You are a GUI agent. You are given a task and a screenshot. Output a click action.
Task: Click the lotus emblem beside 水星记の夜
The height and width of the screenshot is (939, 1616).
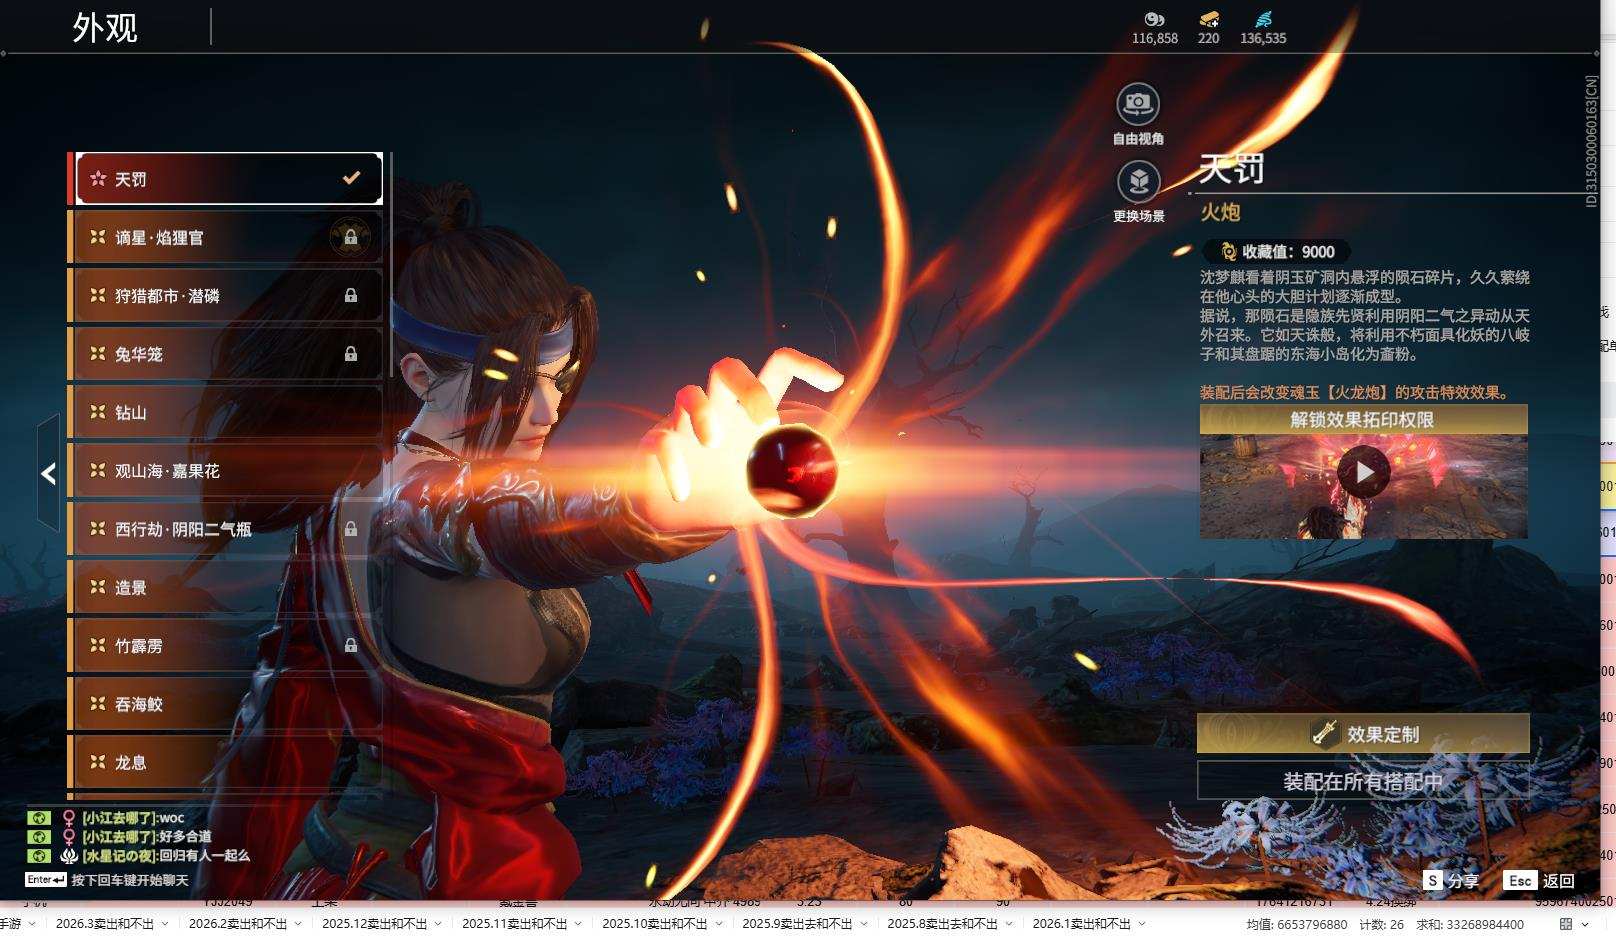[69, 856]
